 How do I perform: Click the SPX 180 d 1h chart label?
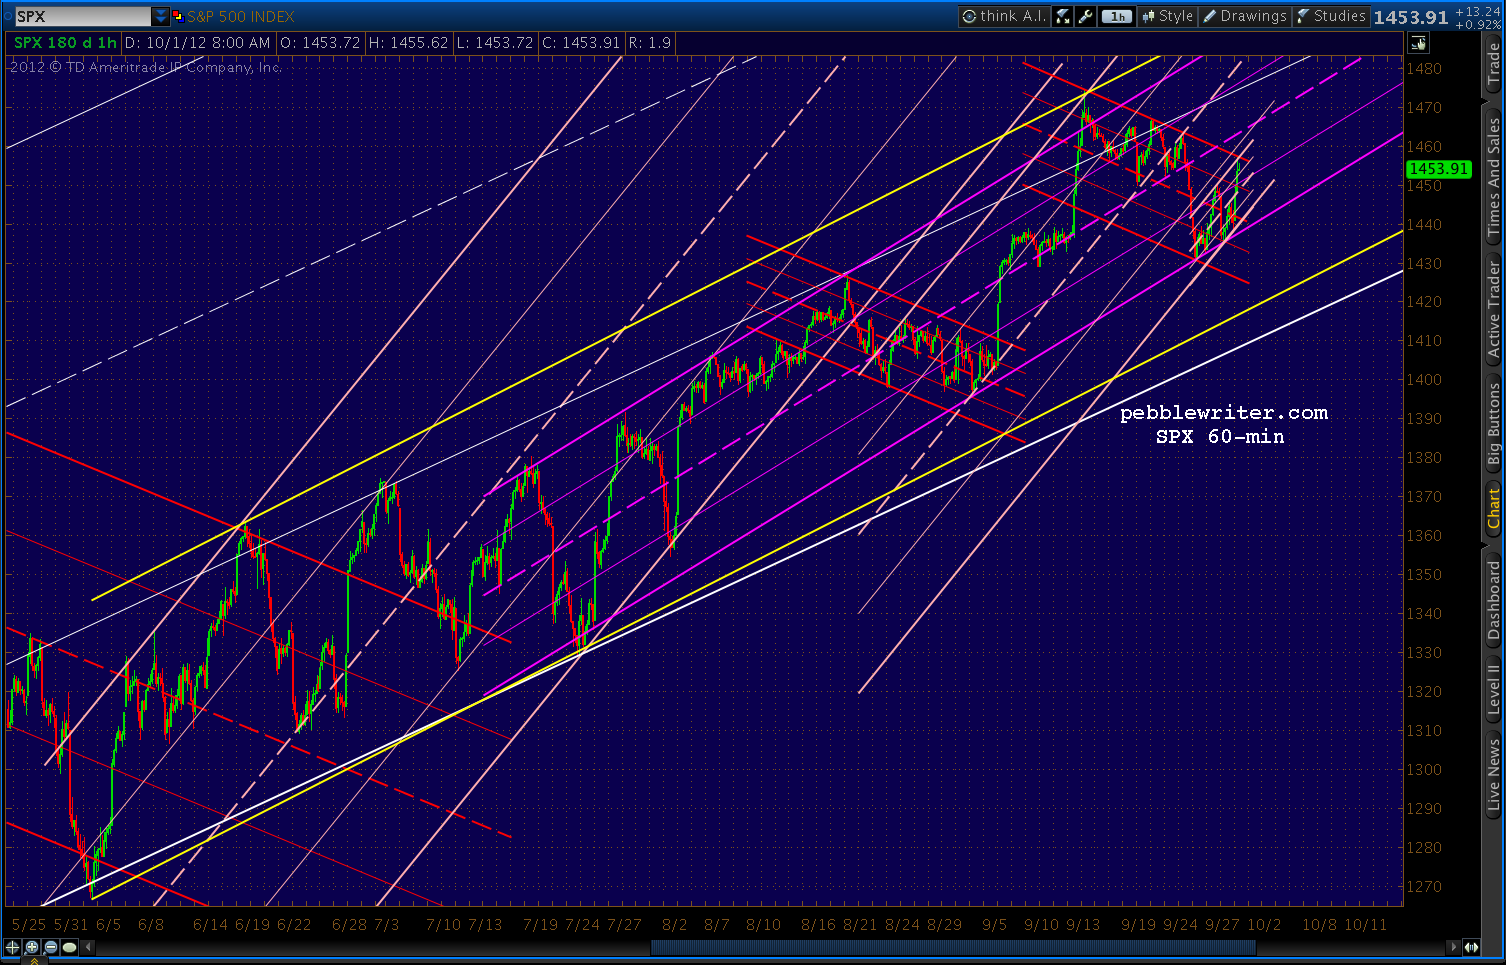pos(65,43)
